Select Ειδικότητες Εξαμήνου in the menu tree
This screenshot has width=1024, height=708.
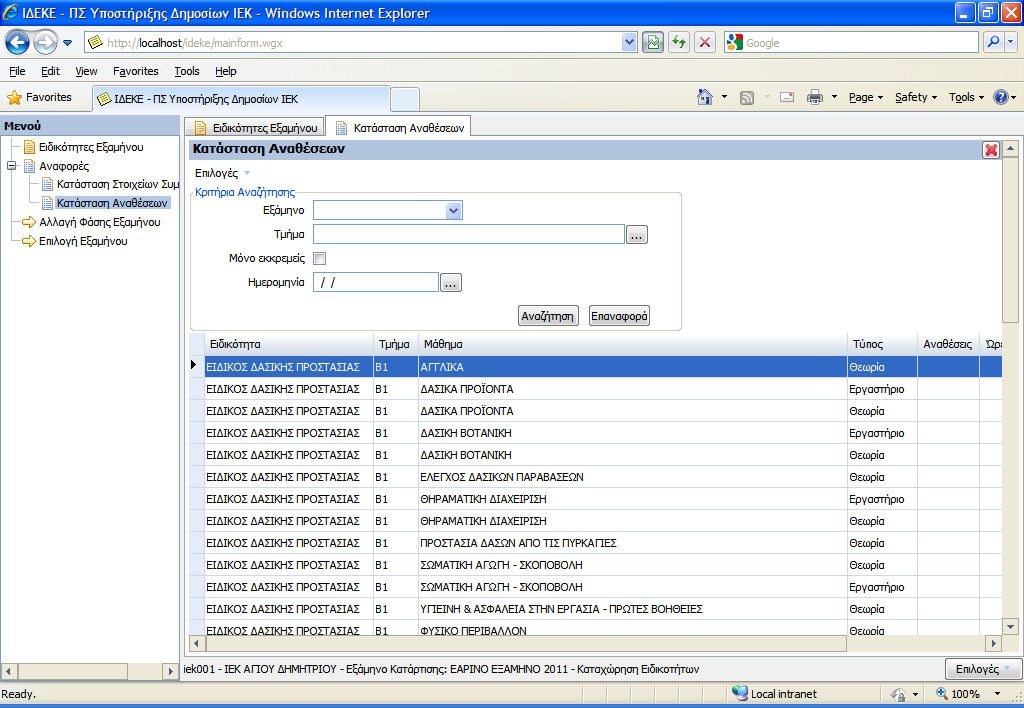pos(91,147)
